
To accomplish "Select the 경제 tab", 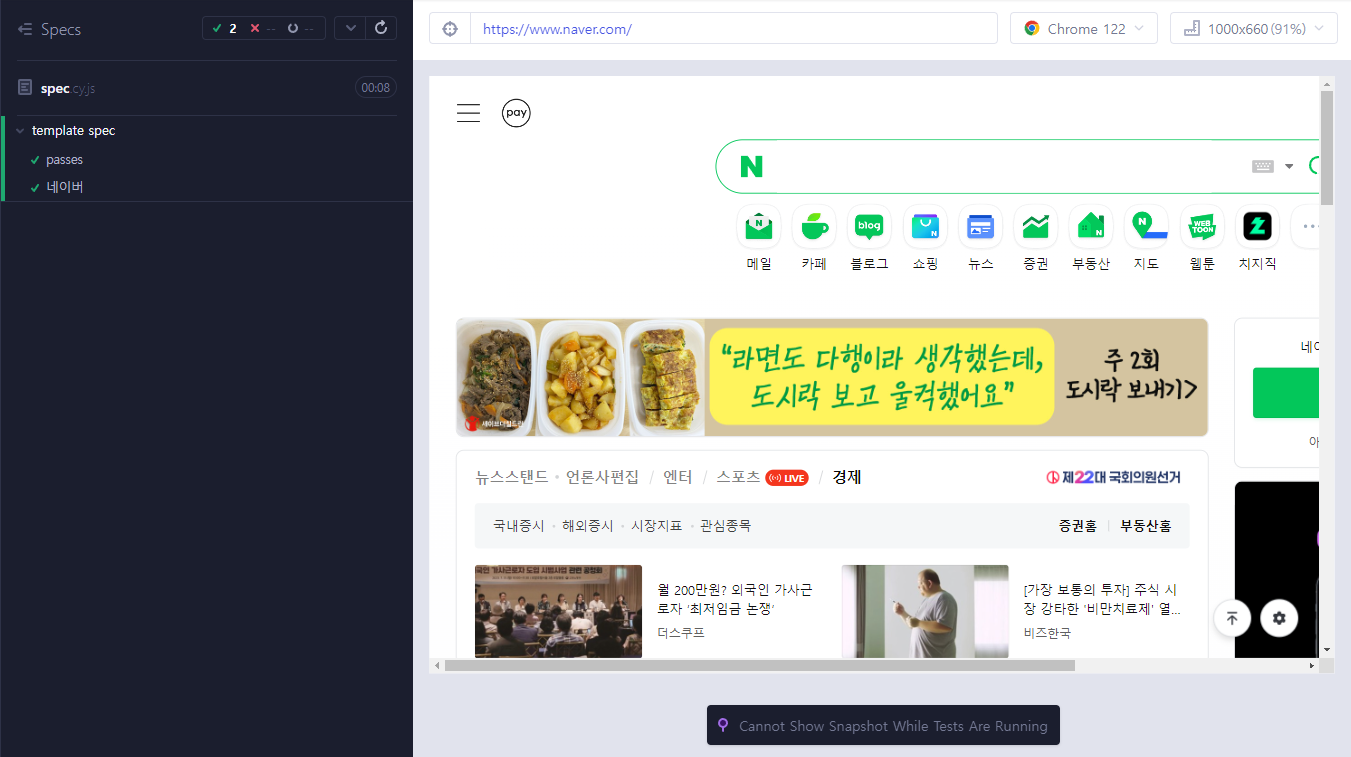I will pyautogui.click(x=847, y=477).
